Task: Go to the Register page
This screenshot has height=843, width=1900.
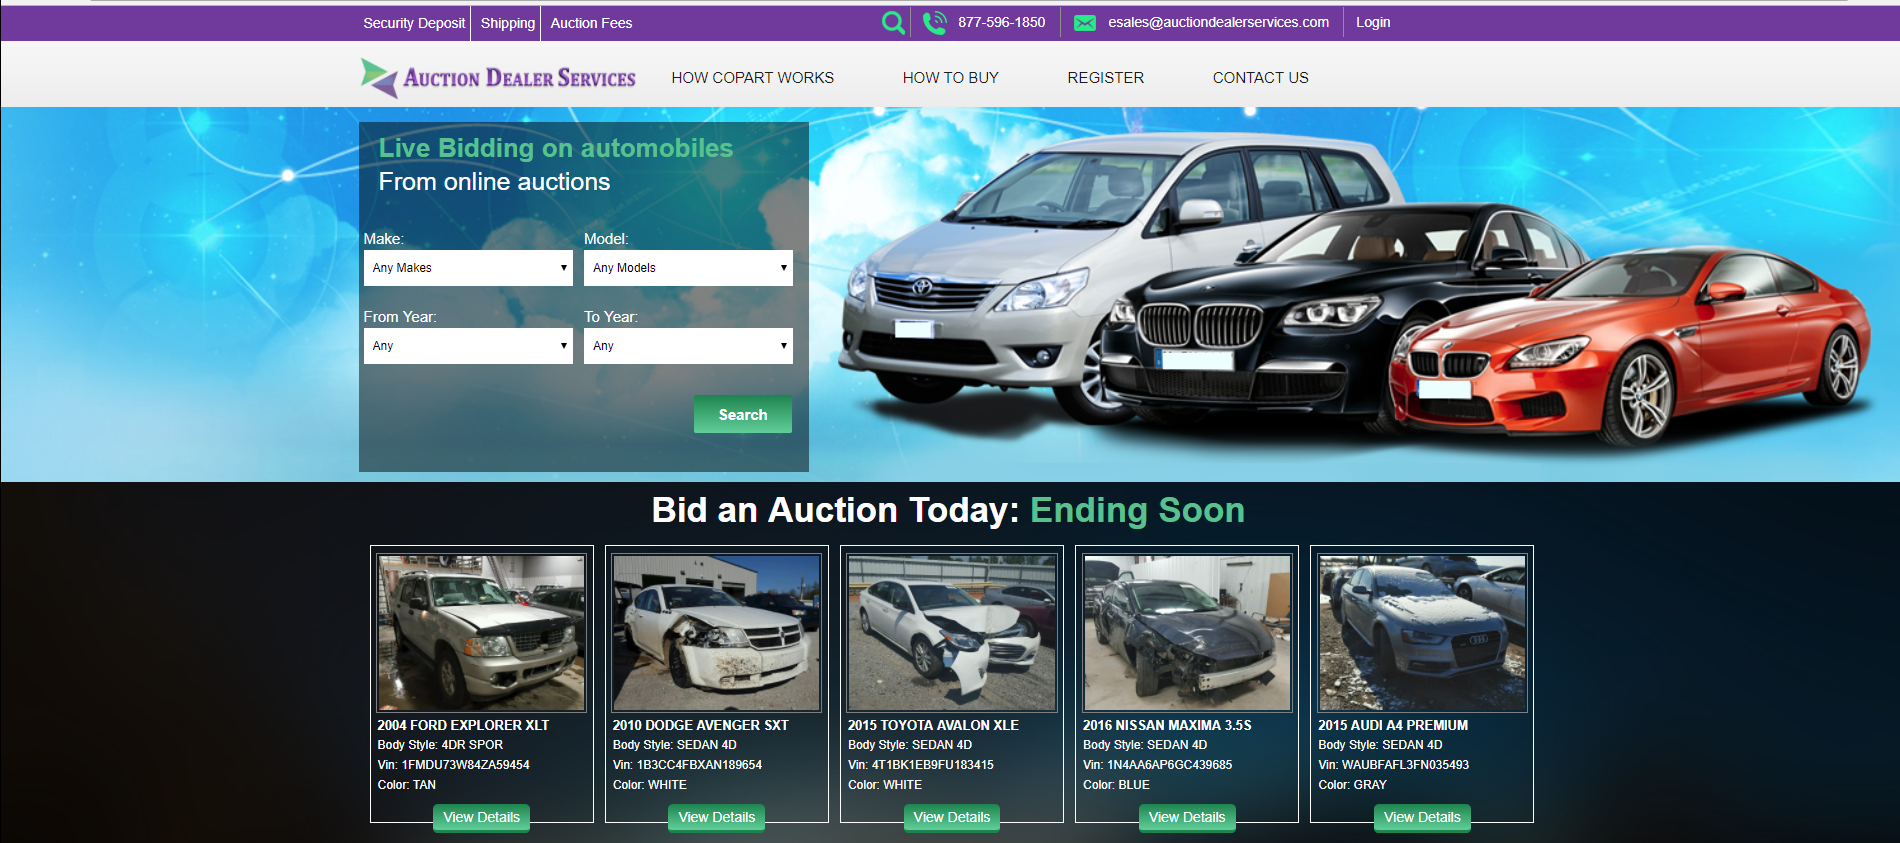Action: coord(1105,77)
